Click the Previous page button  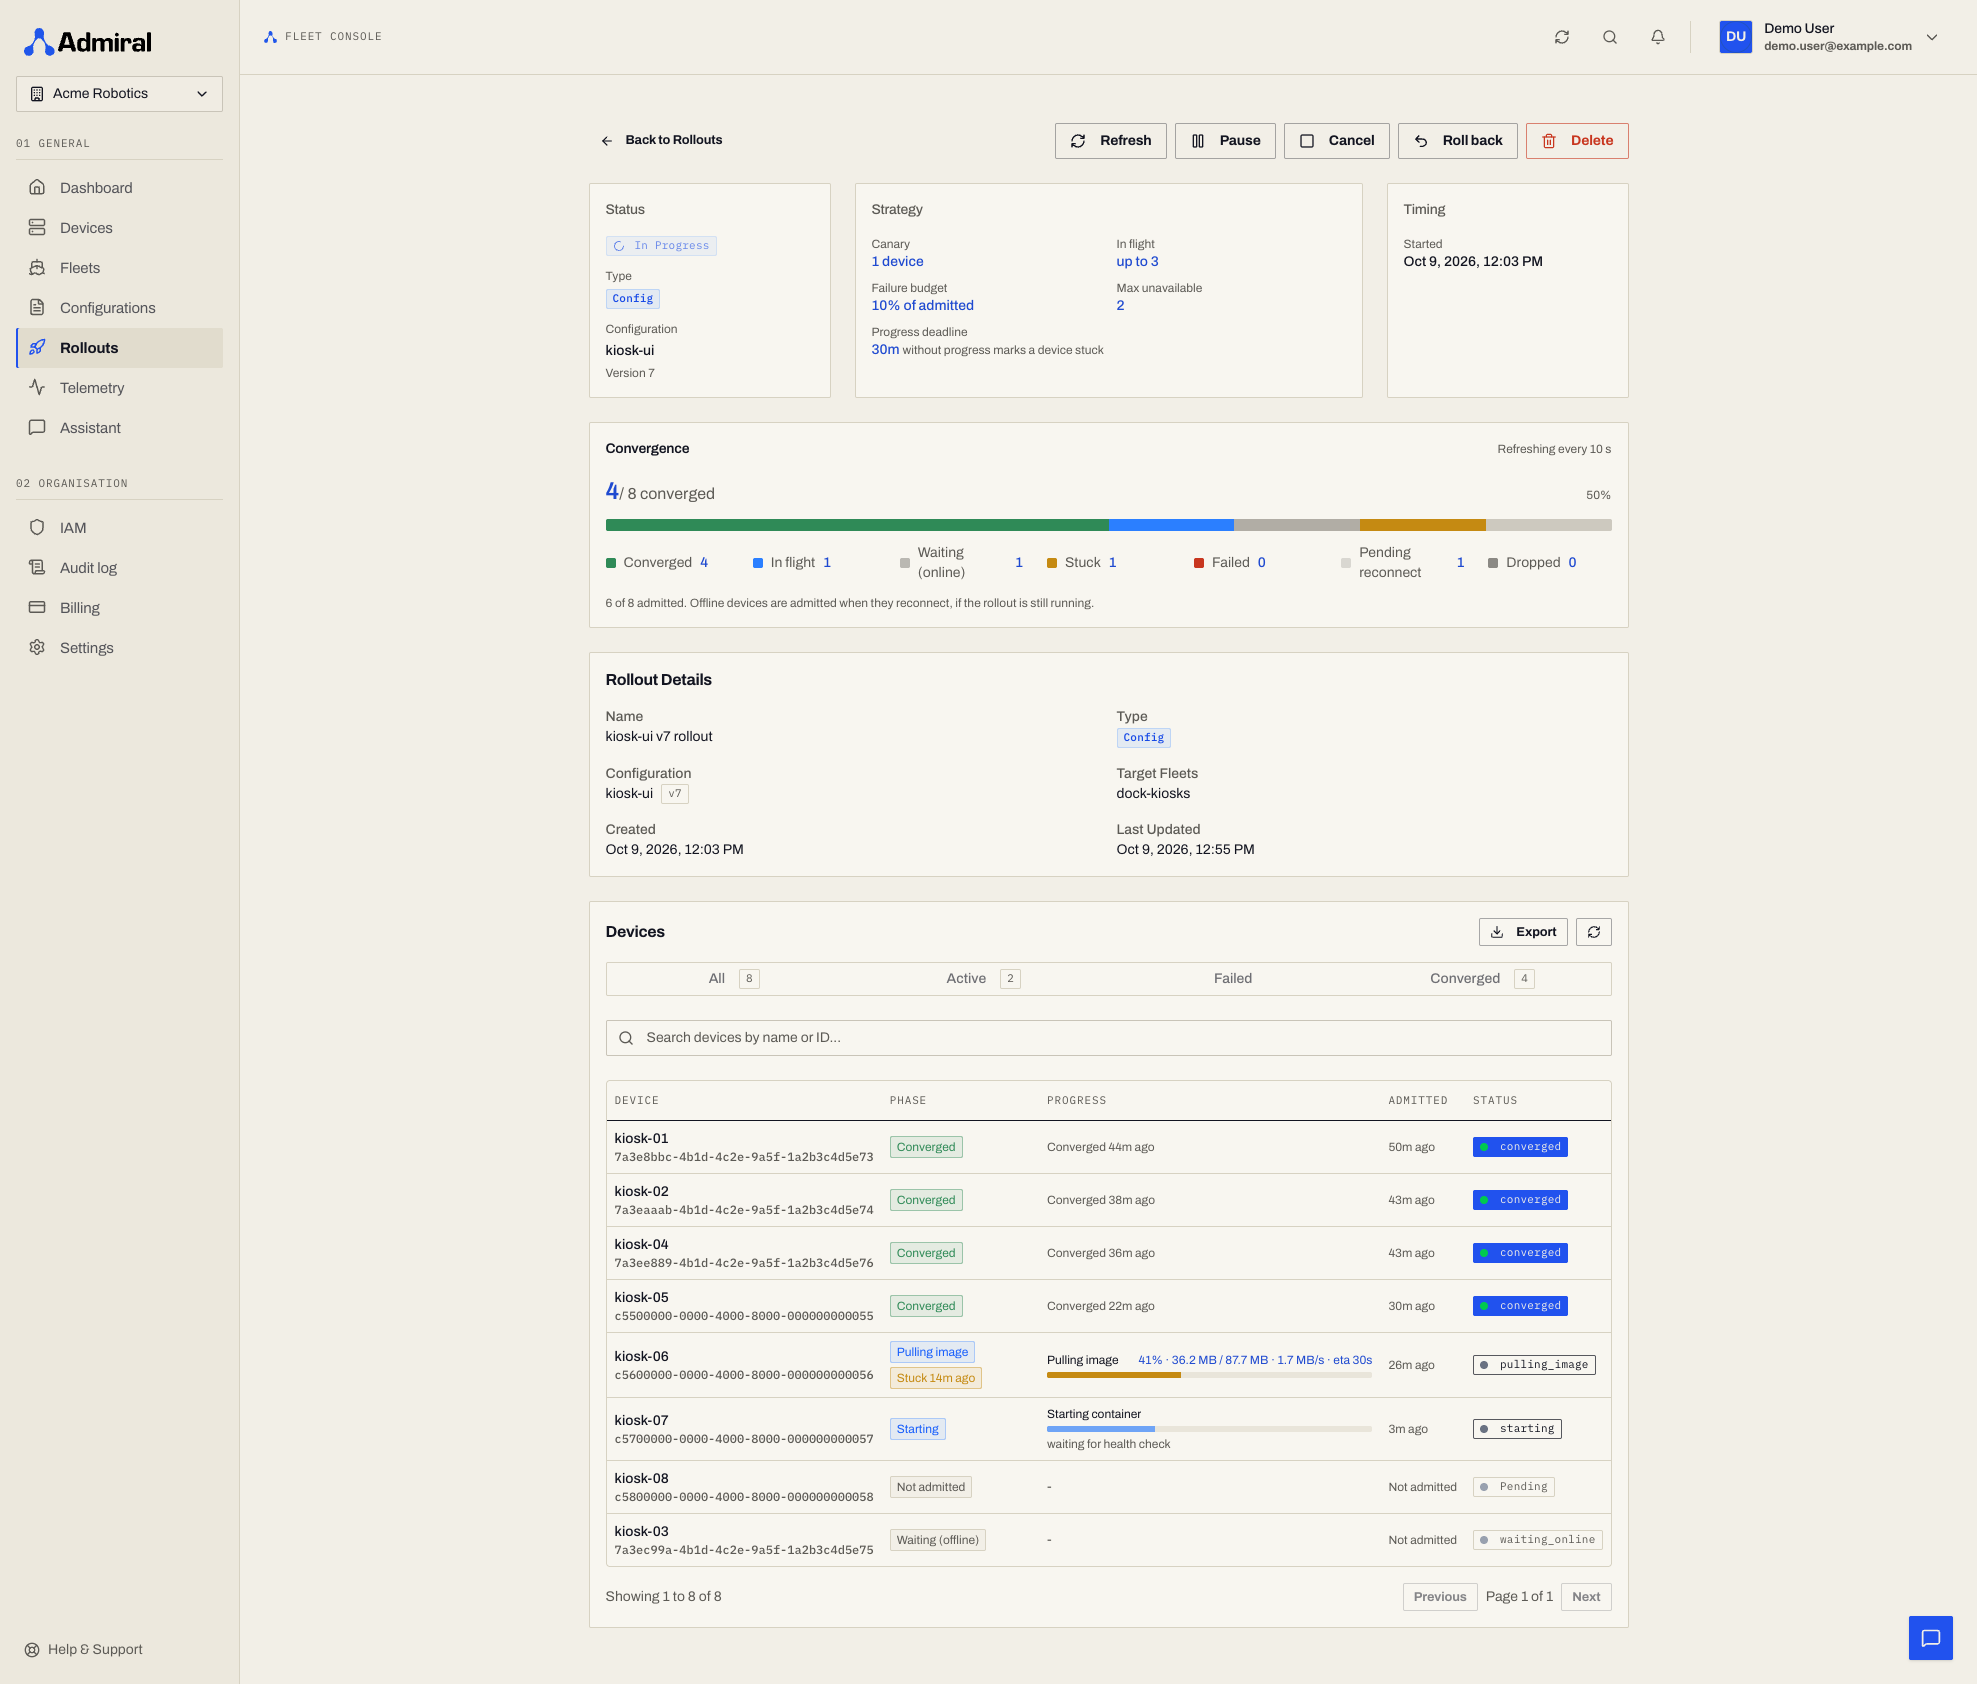(x=1440, y=1597)
